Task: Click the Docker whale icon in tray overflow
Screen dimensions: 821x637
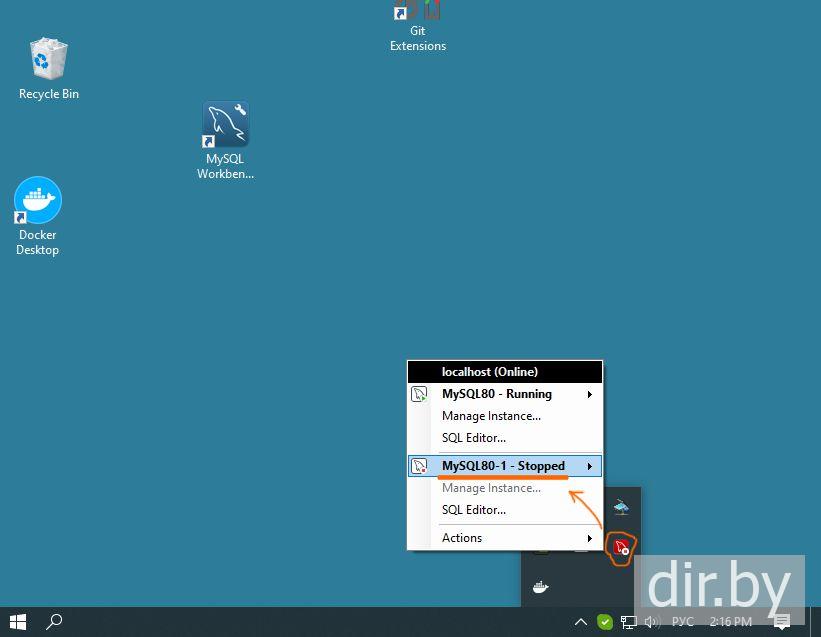Action: tap(540, 587)
